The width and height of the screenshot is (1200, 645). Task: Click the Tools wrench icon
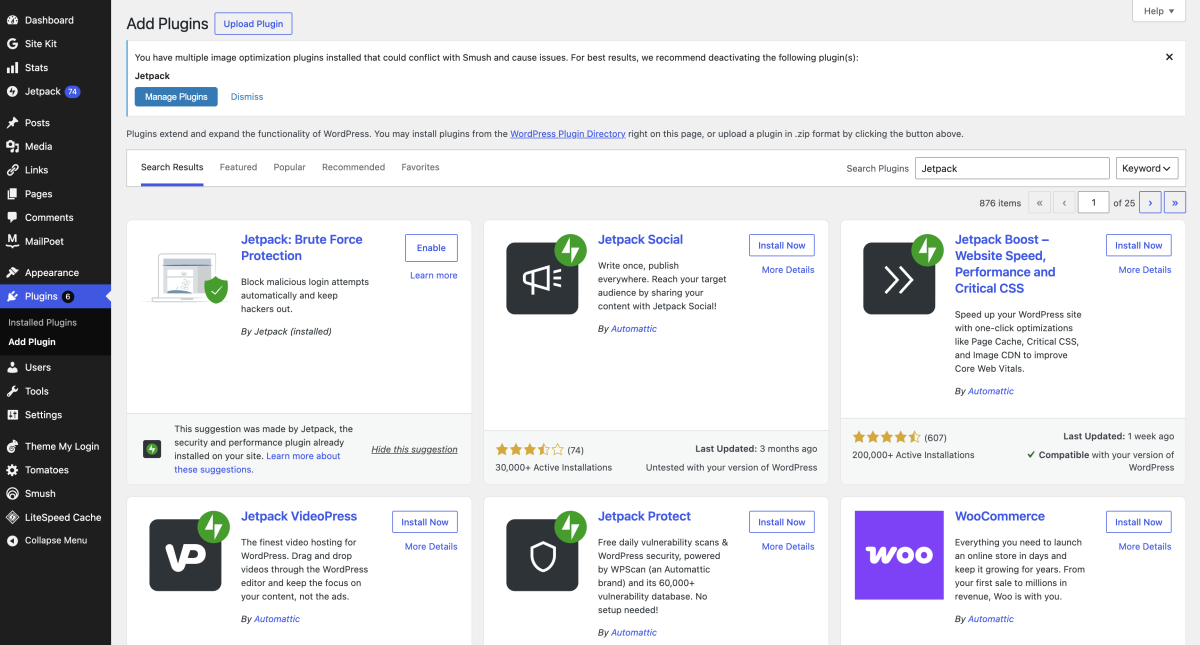pos(12,391)
